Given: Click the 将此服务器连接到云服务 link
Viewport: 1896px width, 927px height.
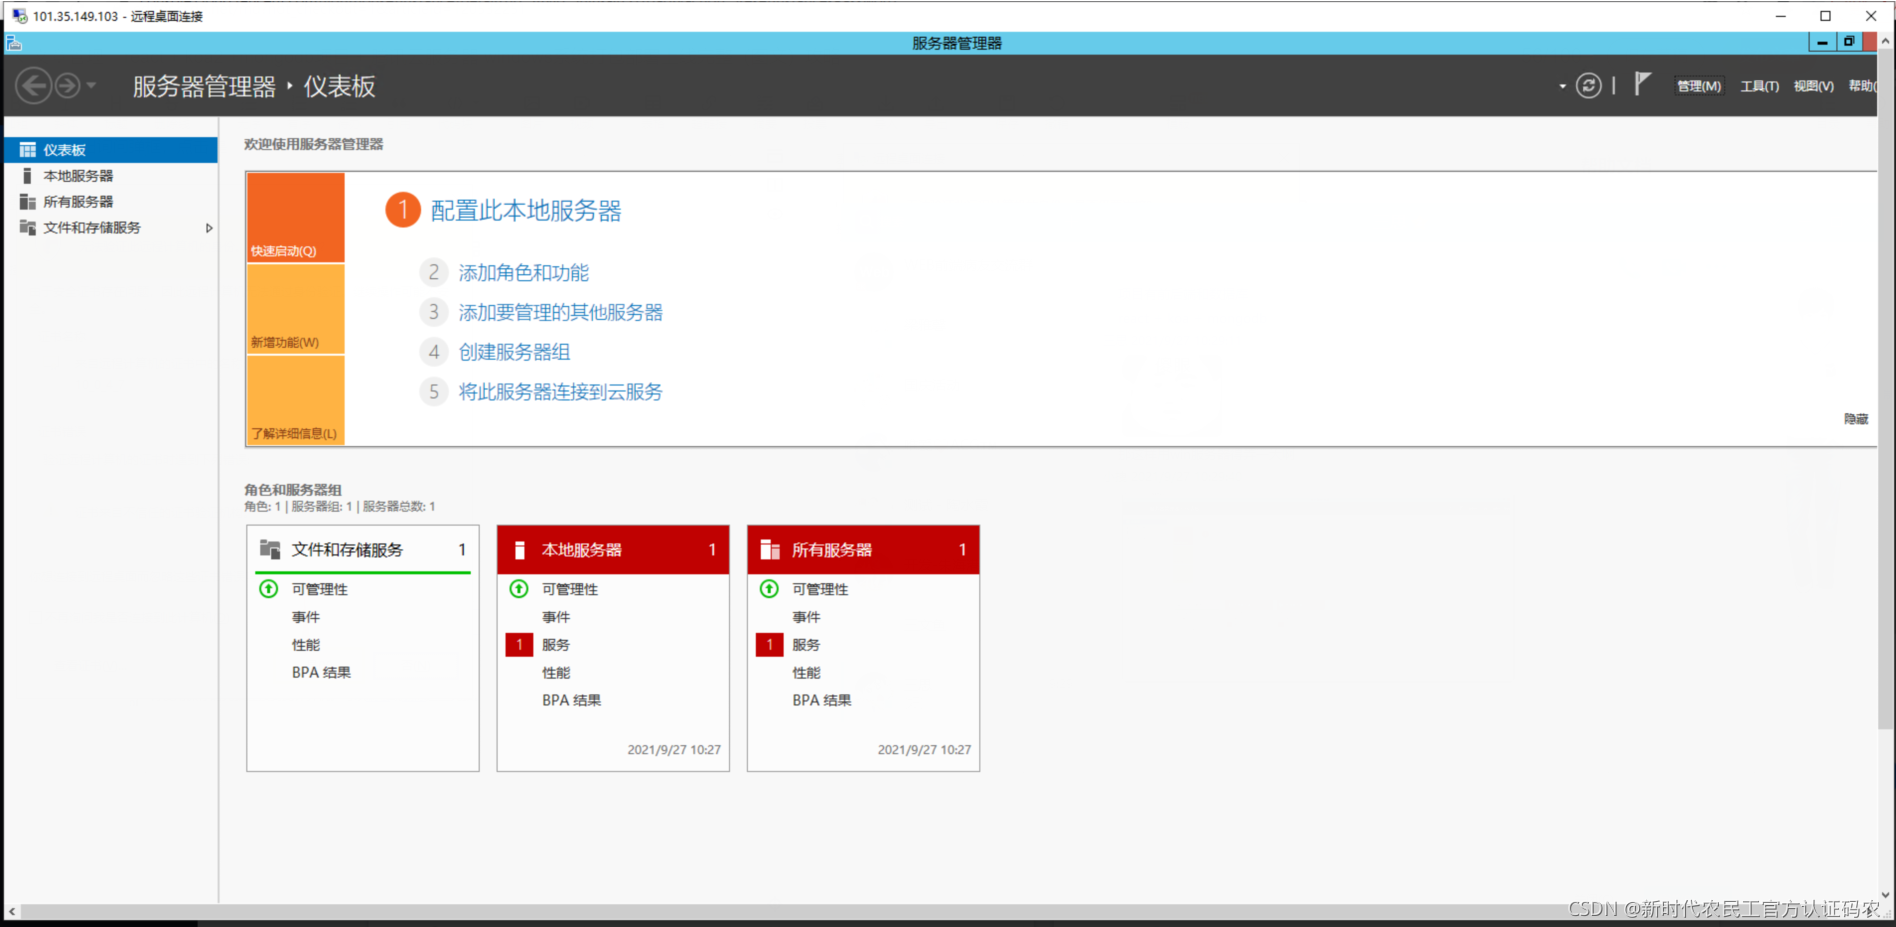Looking at the screenshot, I should tap(560, 392).
